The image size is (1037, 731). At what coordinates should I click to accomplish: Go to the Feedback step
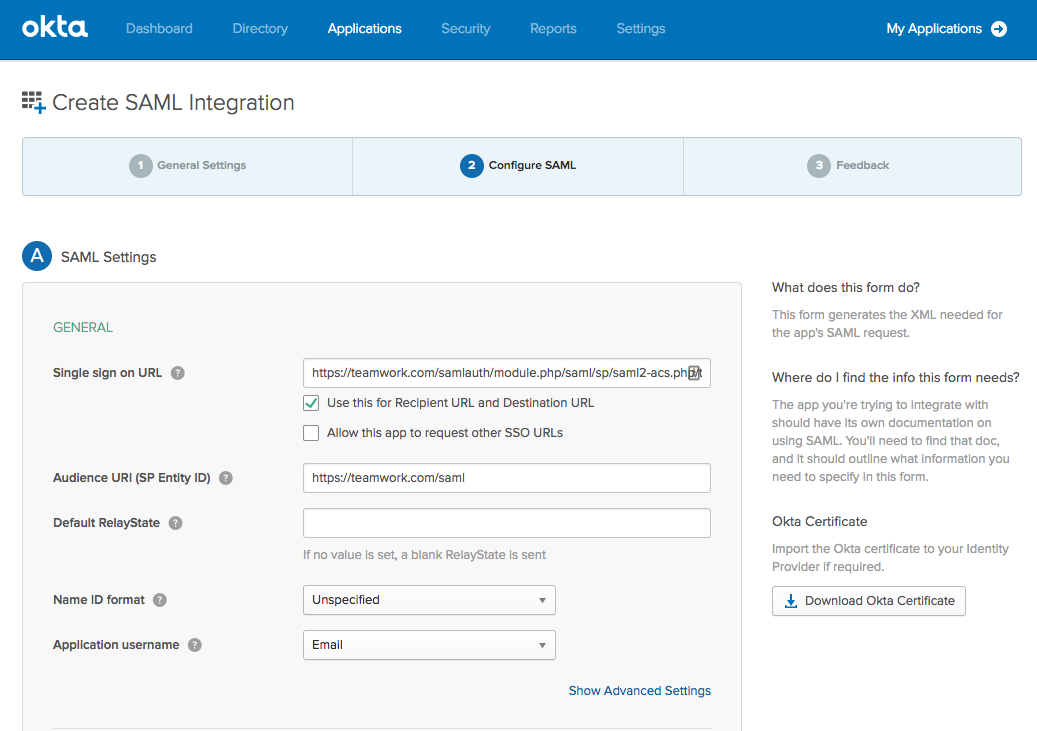[852, 166]
